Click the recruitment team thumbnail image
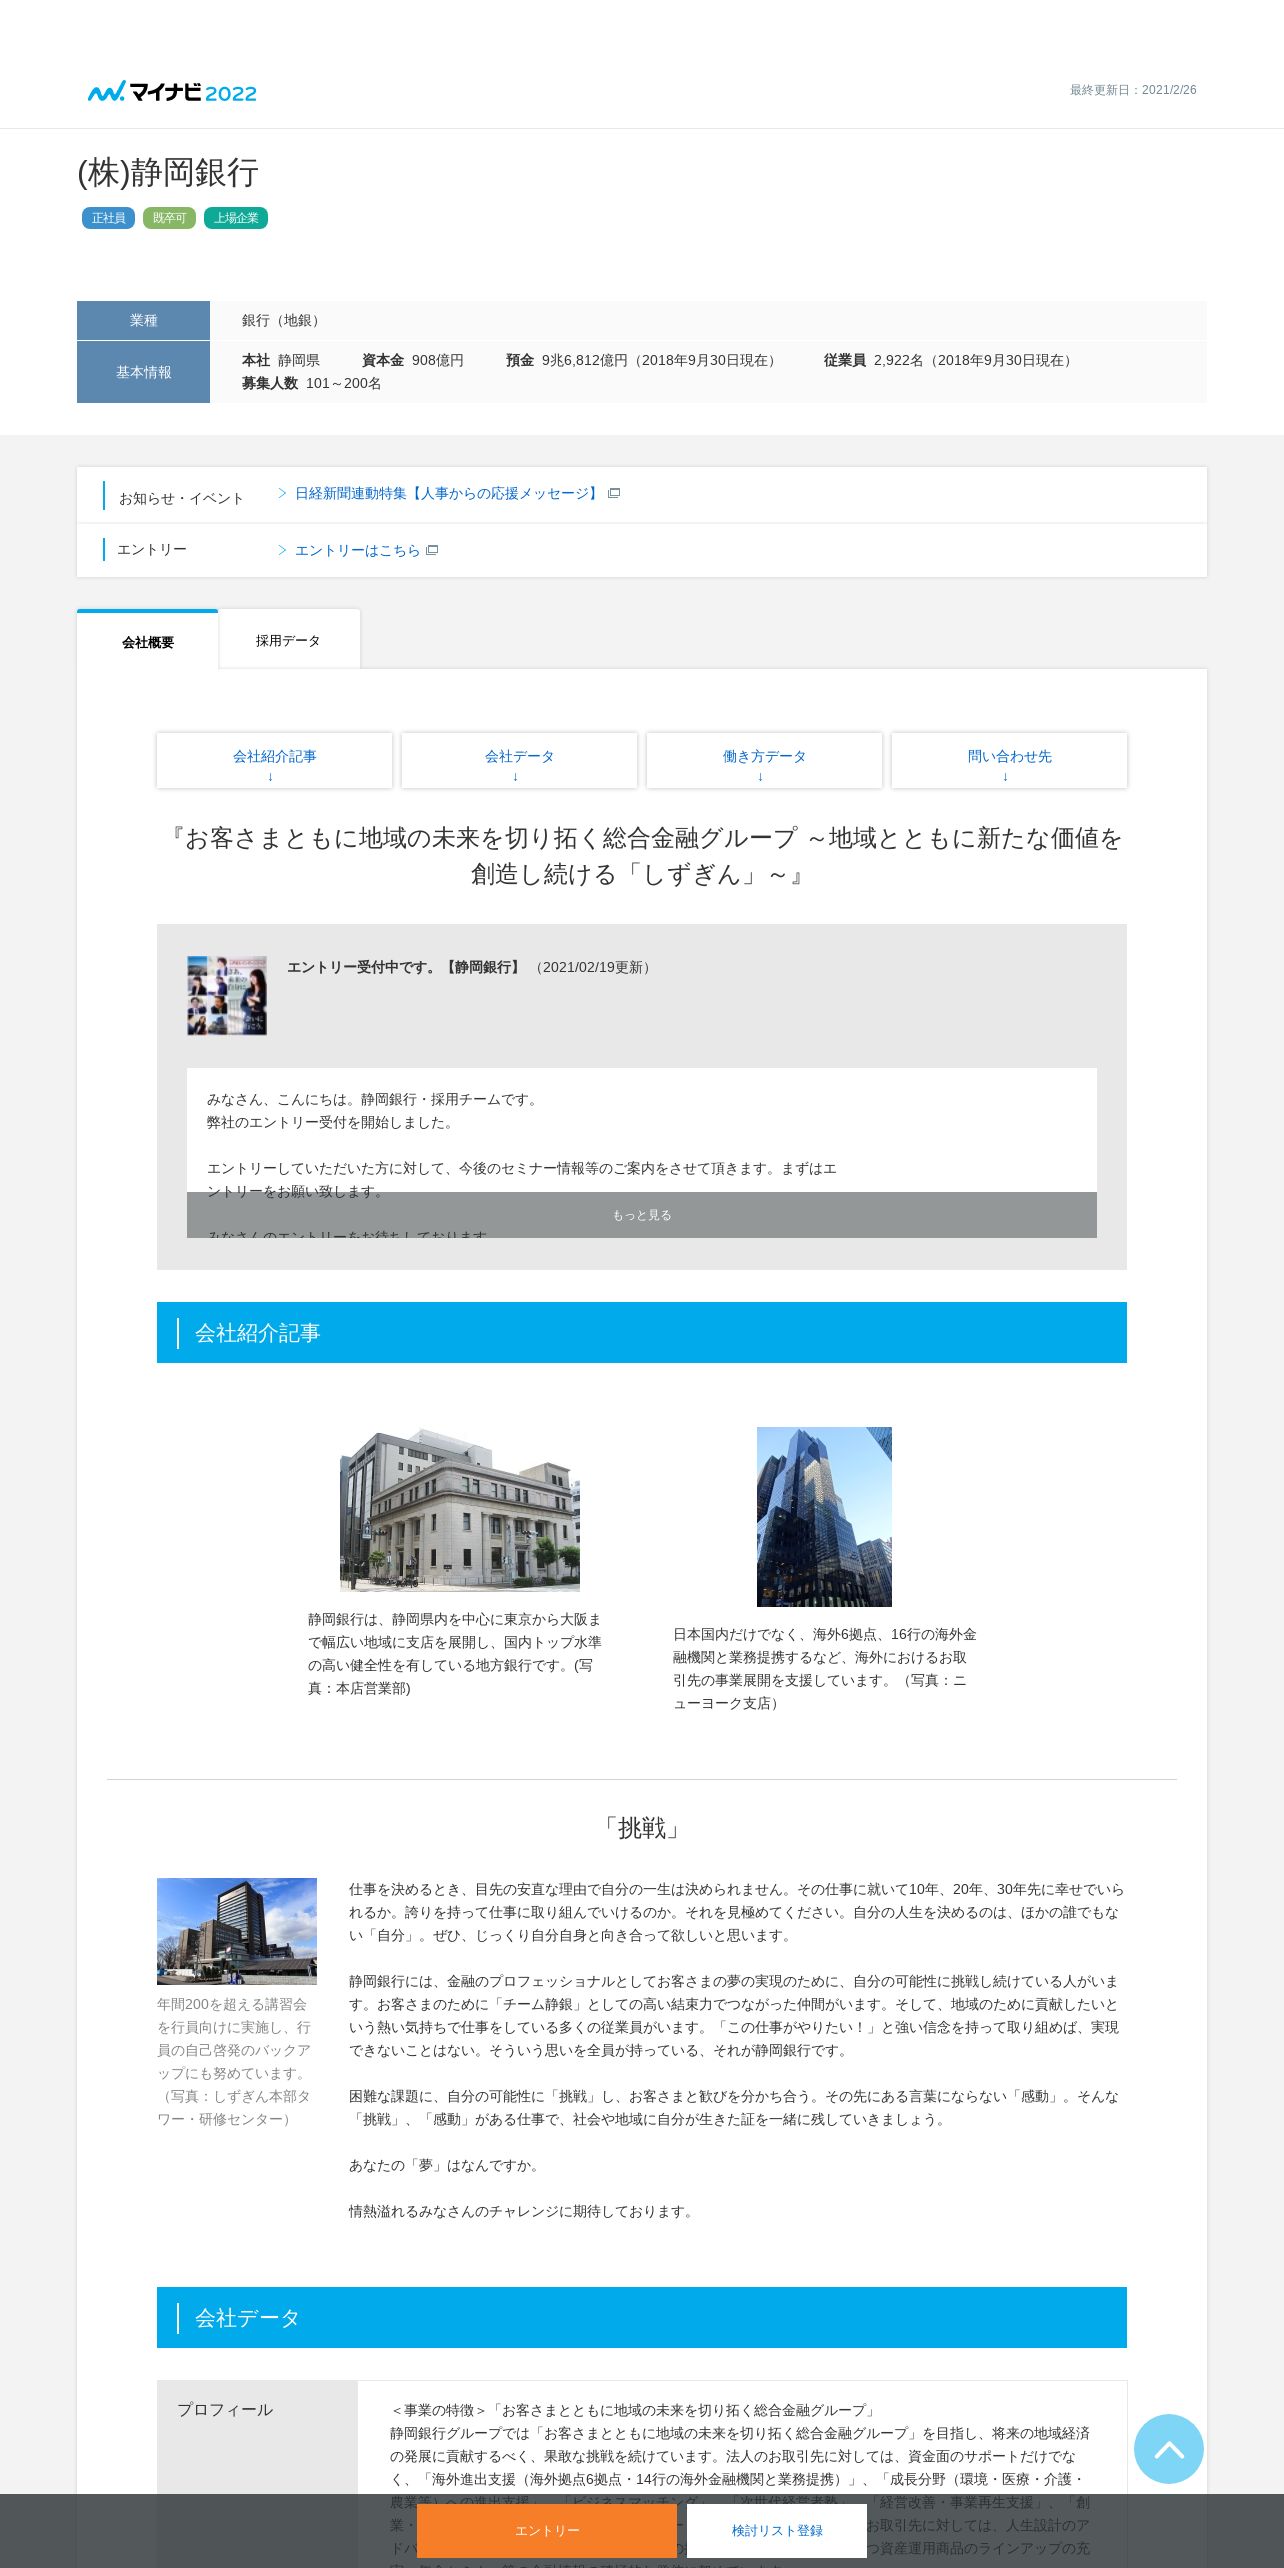This screenshot has height=2568, width=1284. [x=227, y=995]
